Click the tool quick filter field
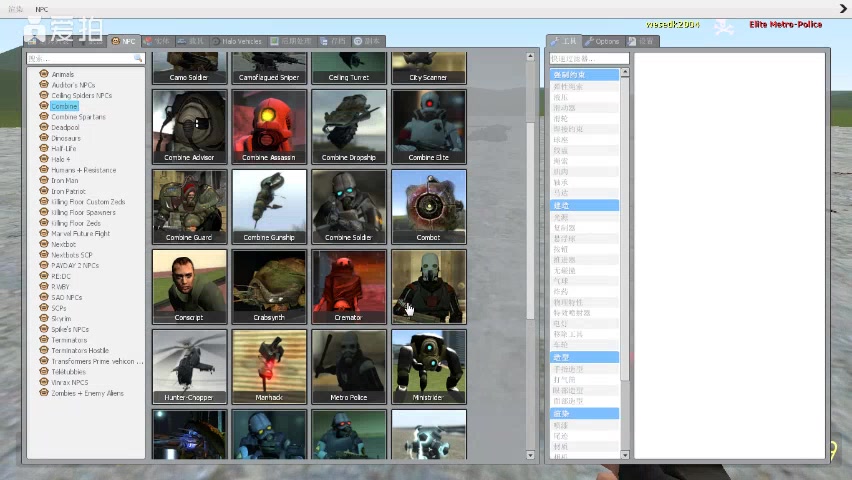Viewport: 852px width, 480px height. coord(589,58)
